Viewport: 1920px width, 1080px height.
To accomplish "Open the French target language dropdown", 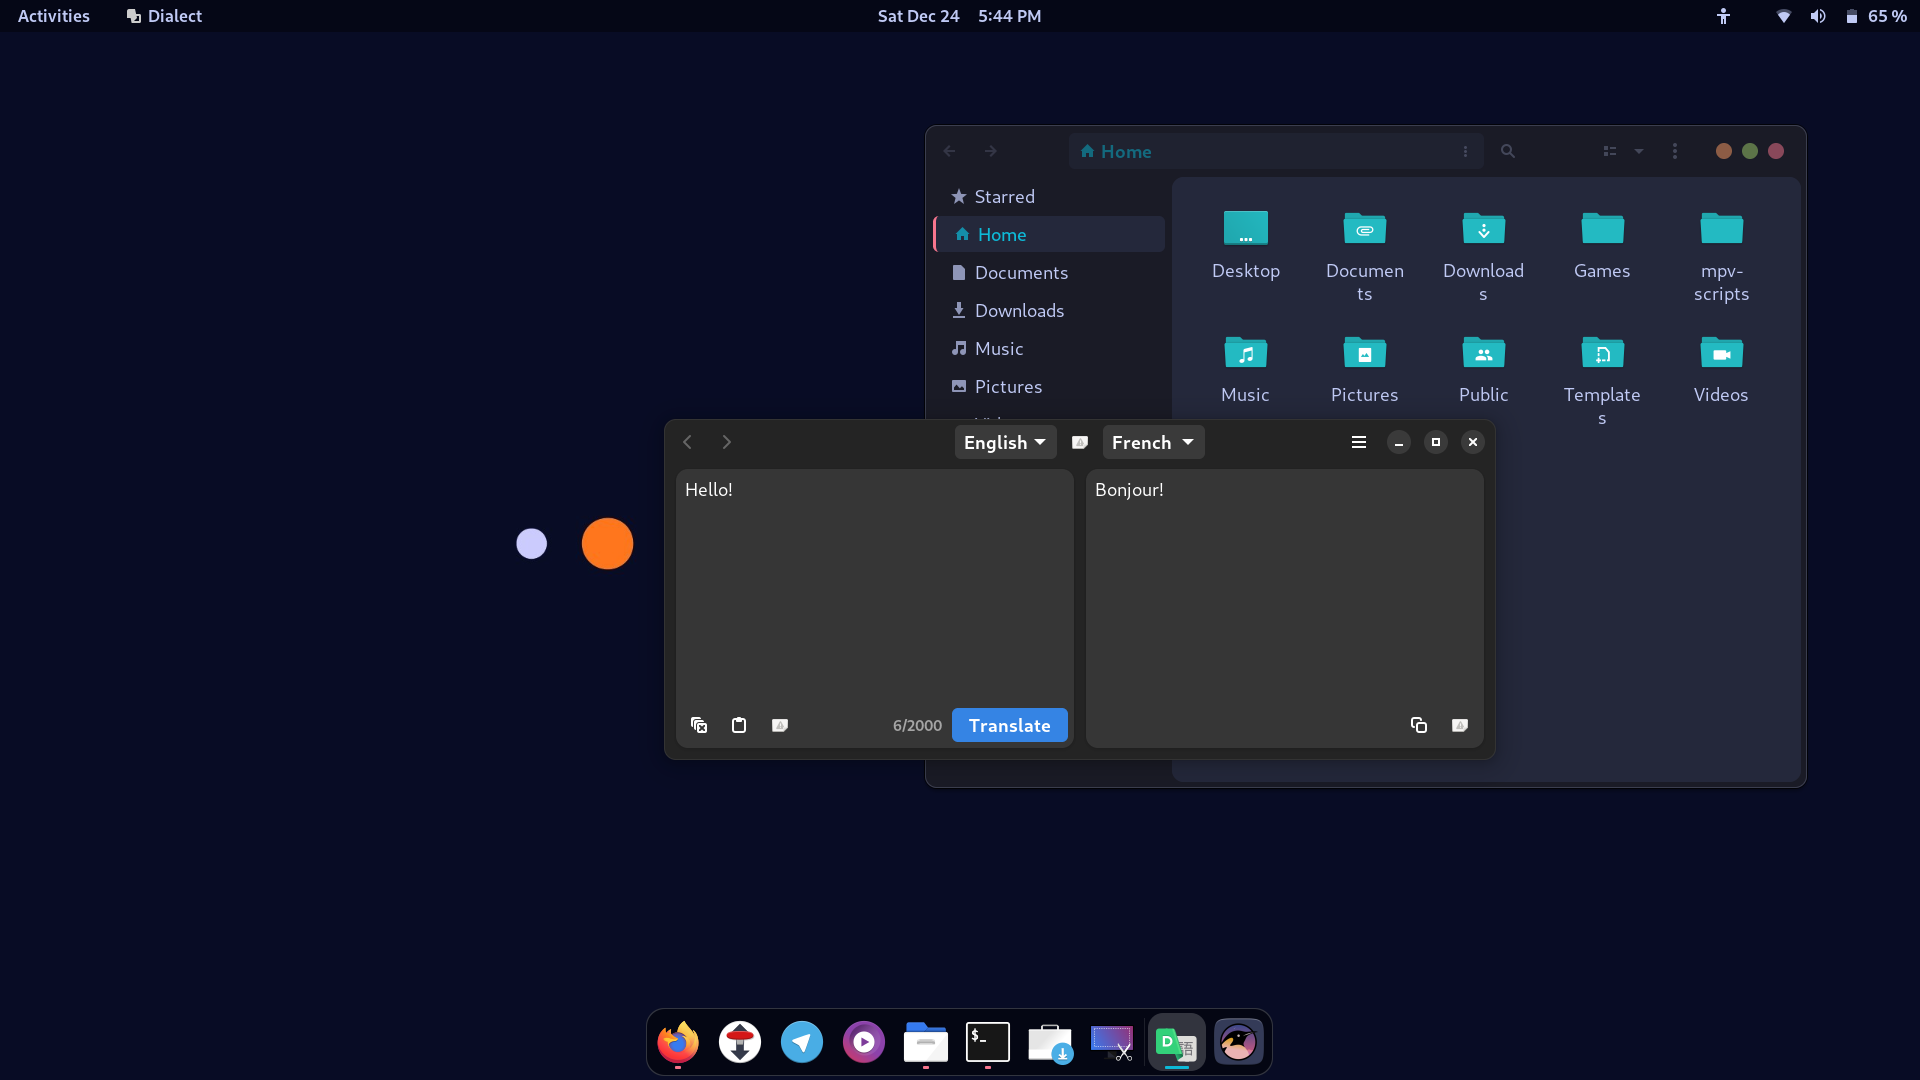I will coord(1152,442).
